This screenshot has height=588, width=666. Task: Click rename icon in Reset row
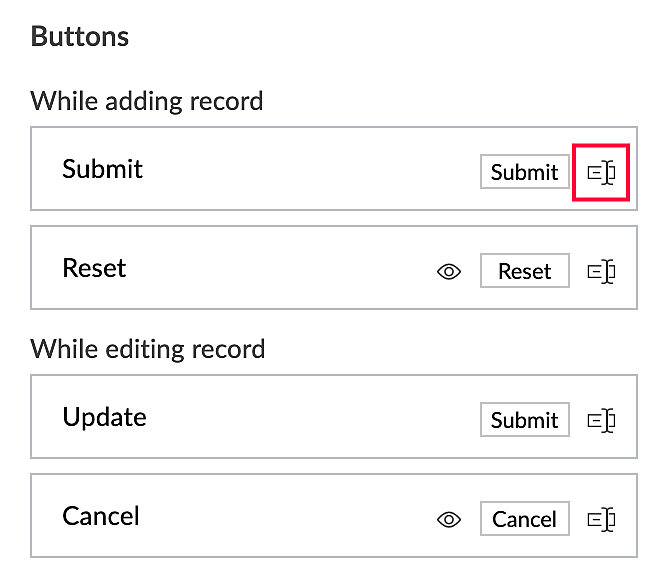(600, 271)
